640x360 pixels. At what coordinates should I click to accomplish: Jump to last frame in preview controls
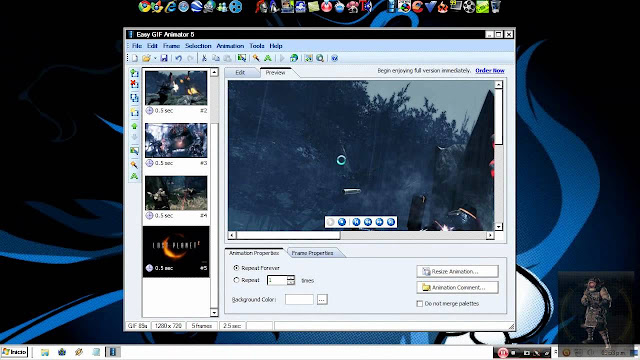click(x=391, y=222)
